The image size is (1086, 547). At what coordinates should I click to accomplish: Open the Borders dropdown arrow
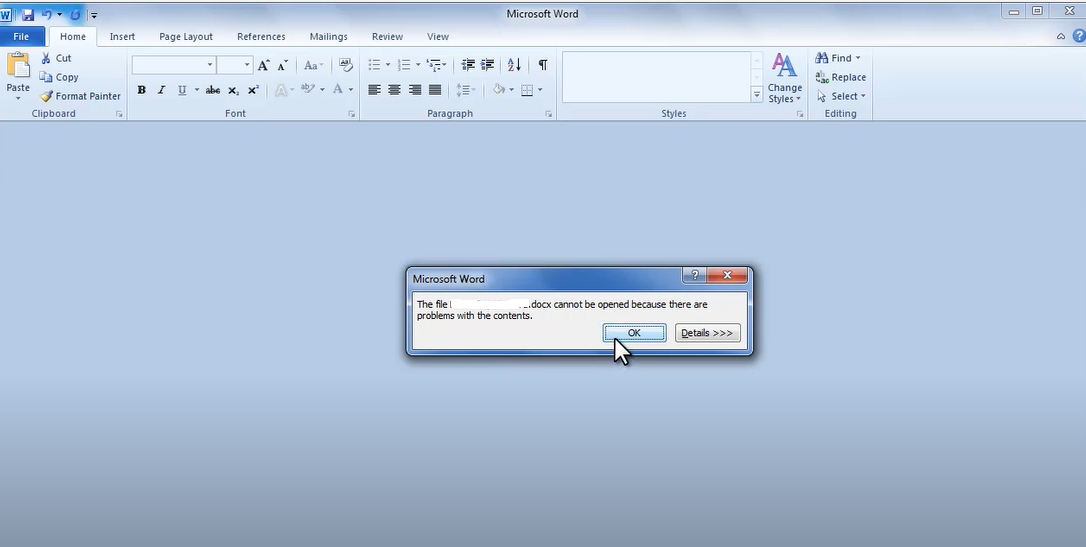pyautogui.click(x=540, y=90)
